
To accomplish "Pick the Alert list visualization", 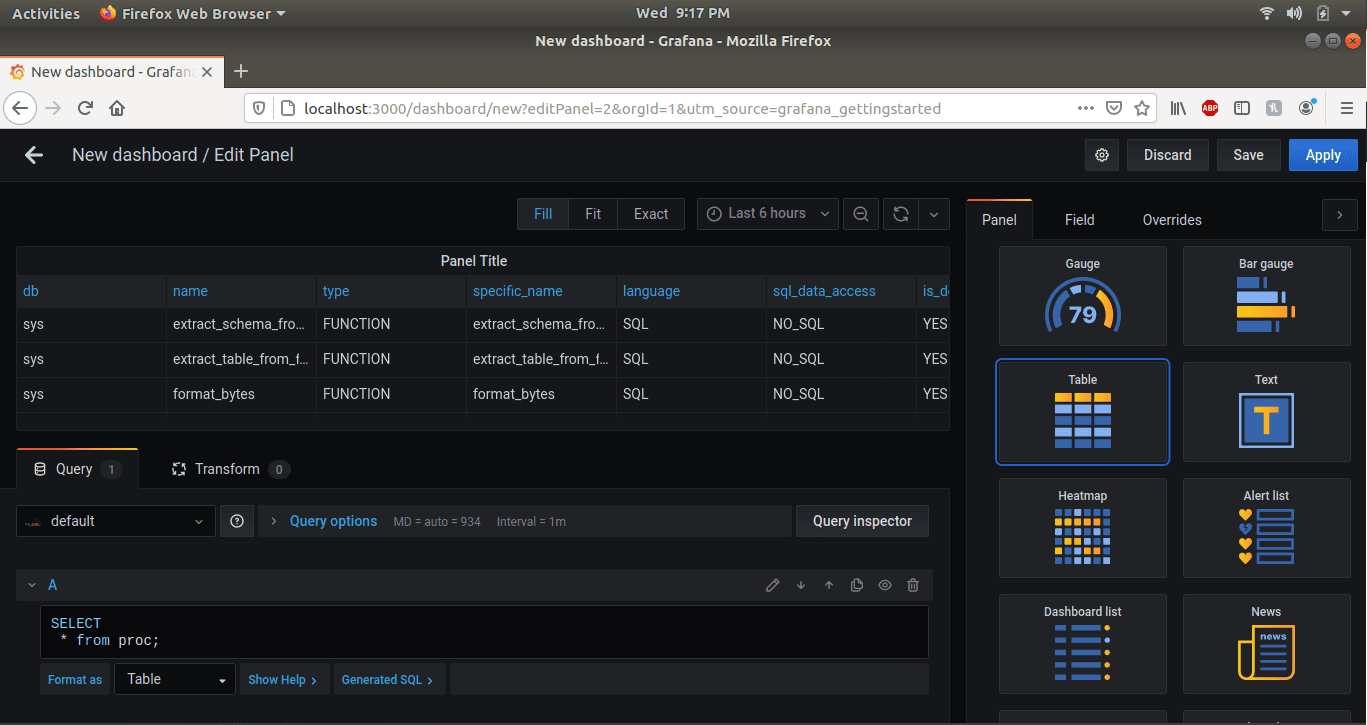I will (1266, 528).
